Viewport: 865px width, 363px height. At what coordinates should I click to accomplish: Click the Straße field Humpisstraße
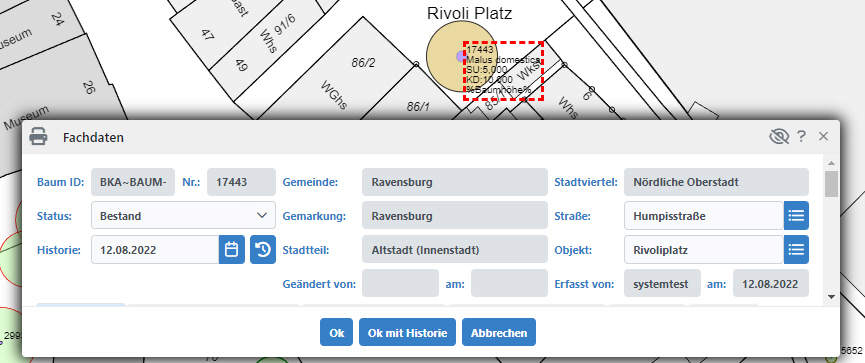pos(704,216)
